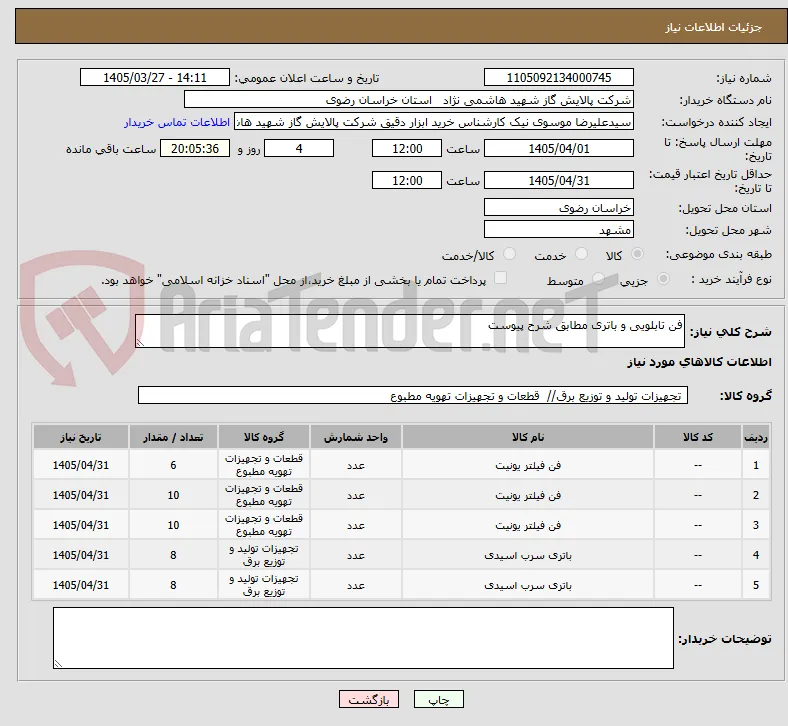Open the اطلاعات تماس خریدار link

[177, 122]
